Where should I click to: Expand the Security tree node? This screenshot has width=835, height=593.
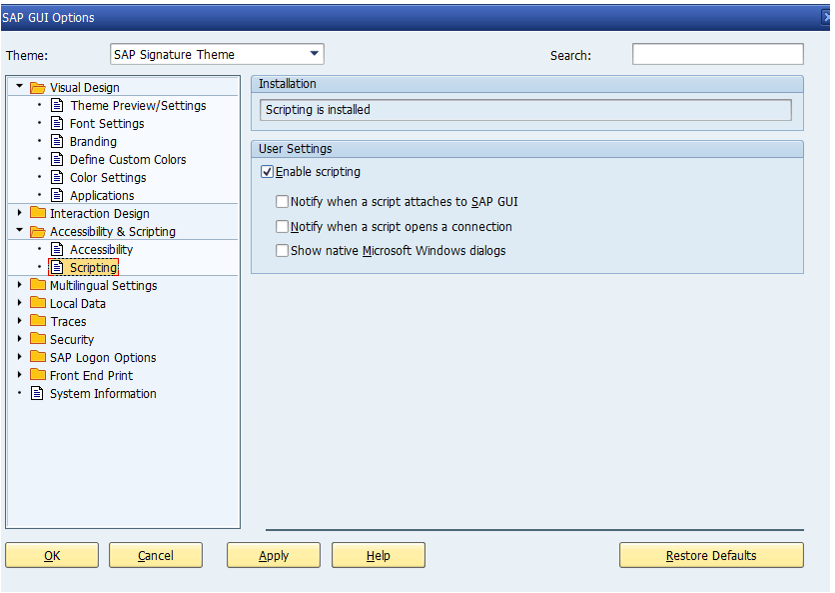click(20, 339)
